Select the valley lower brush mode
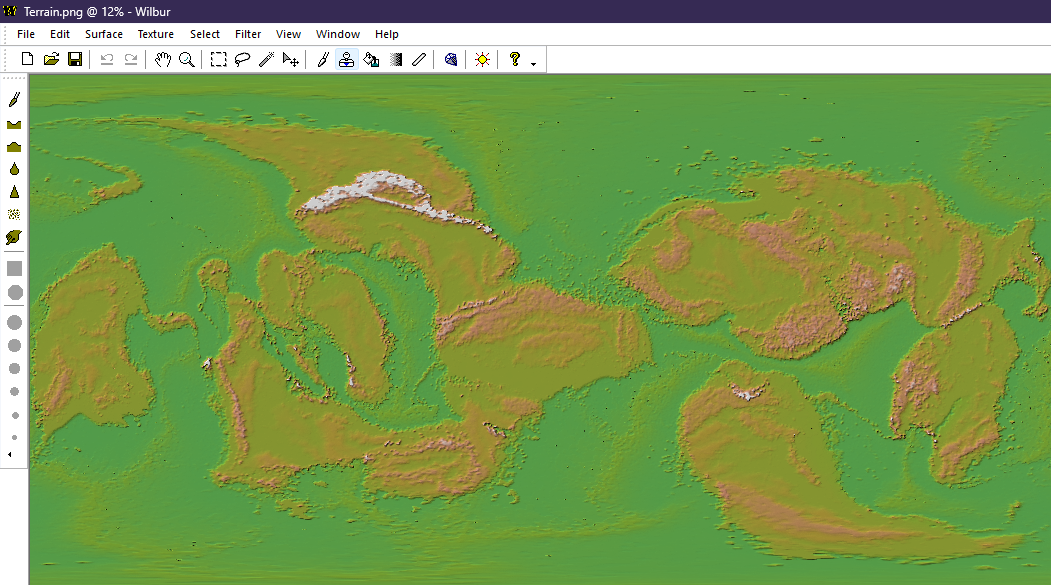 pyautogui.click(x=14, y=124)
